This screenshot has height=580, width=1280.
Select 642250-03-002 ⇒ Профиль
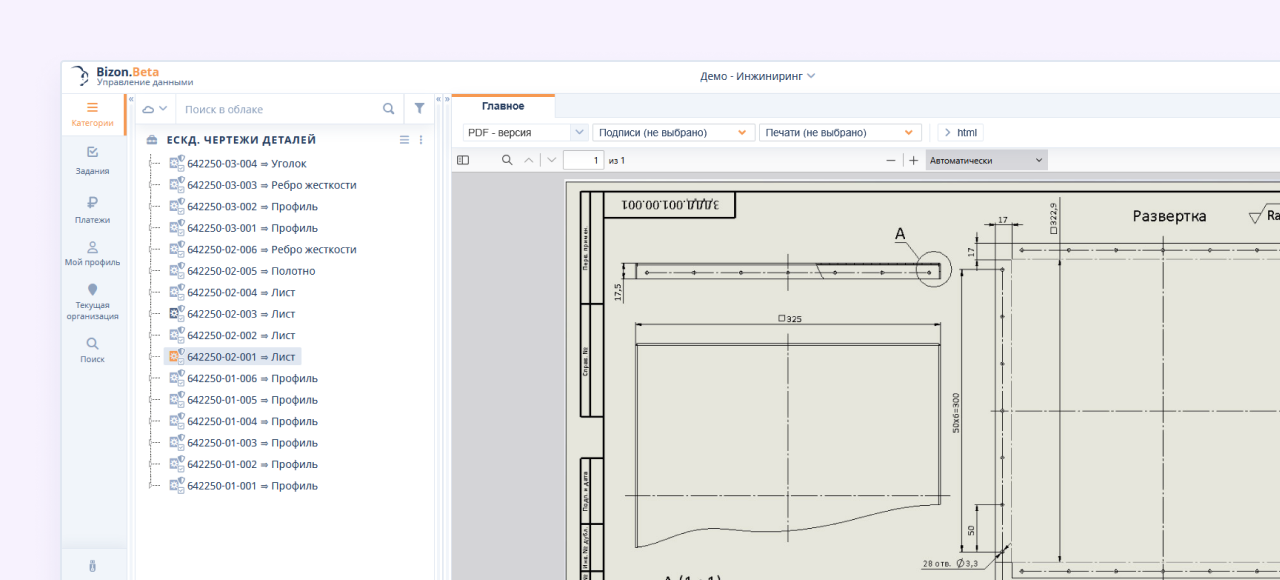(x=252, y=206)
